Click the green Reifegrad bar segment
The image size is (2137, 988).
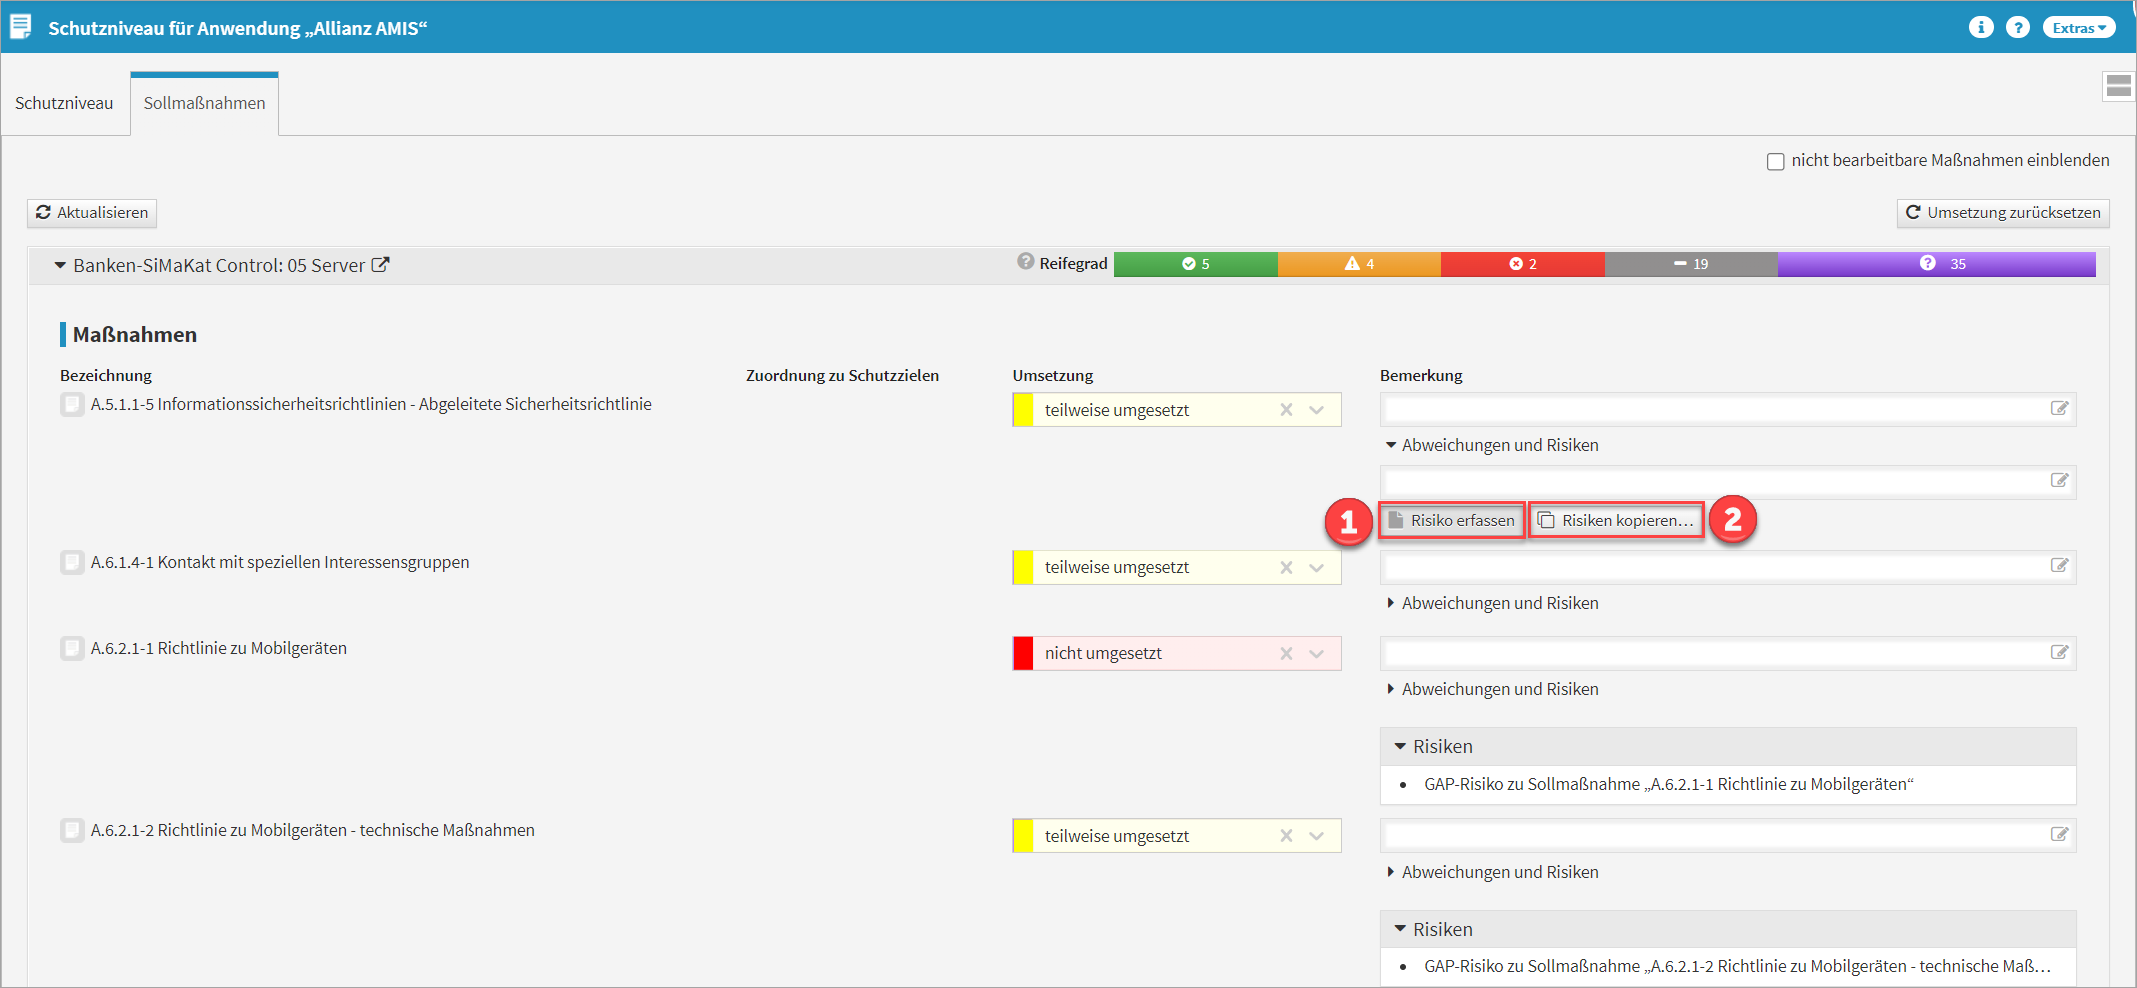[x=1195, y=264]
